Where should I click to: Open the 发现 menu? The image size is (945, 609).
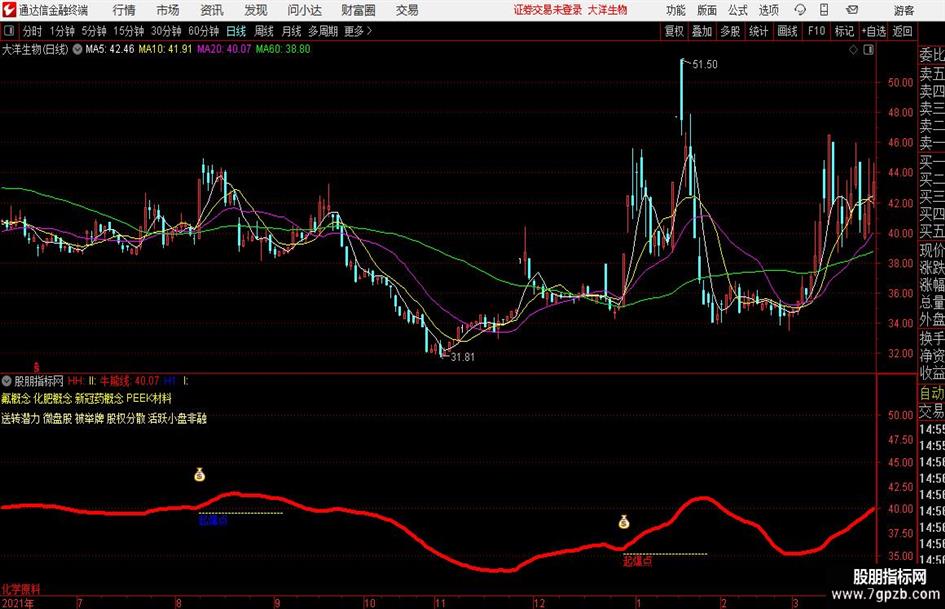click(x=256, y=10)
